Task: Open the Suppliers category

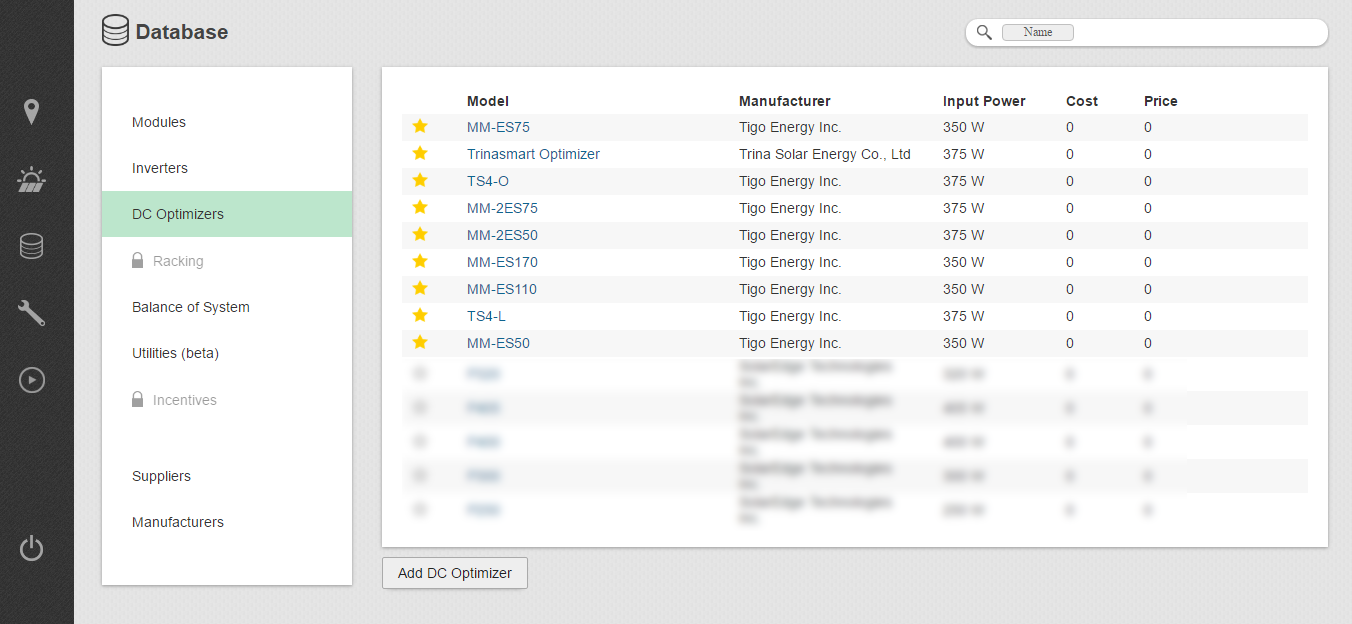Action: [x=227, y=476]
